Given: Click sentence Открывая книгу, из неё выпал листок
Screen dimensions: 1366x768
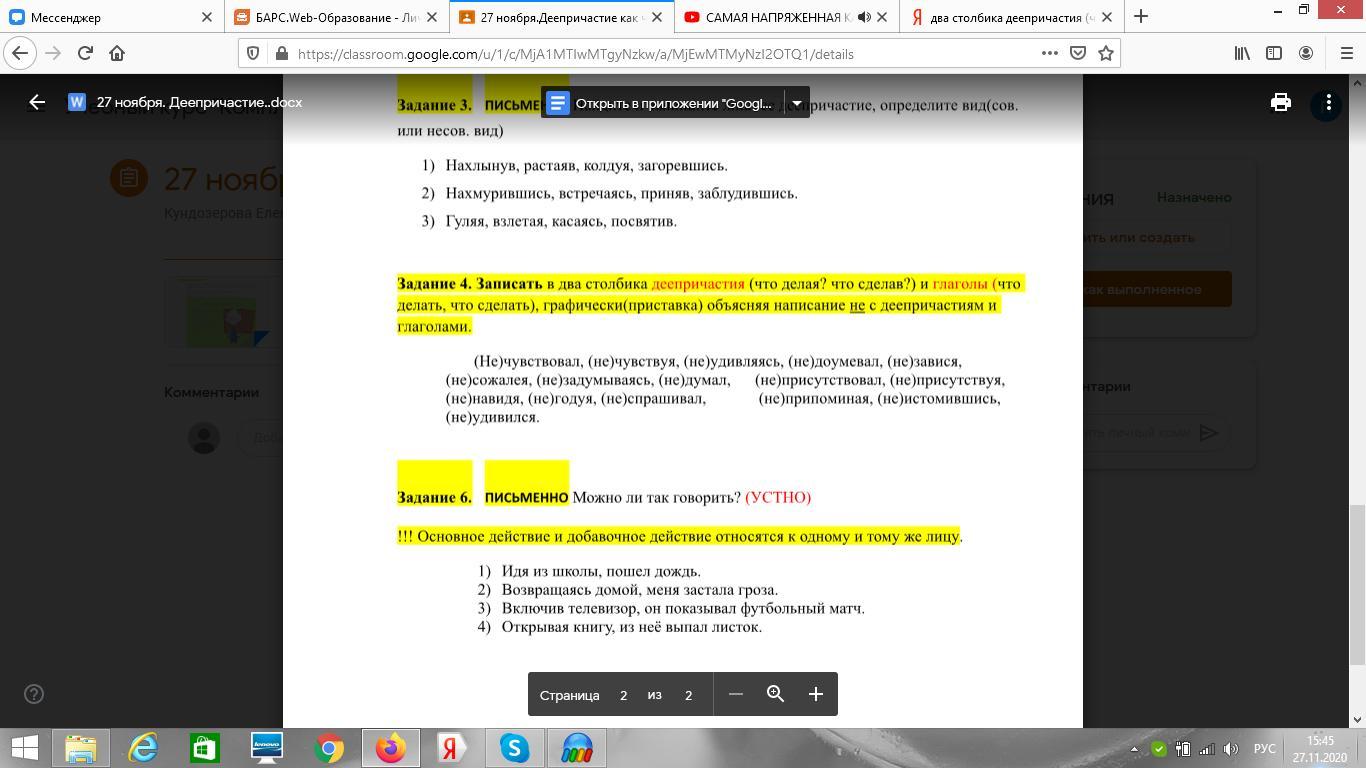Looking at the screenshot, I should click(x=632, y=627).
